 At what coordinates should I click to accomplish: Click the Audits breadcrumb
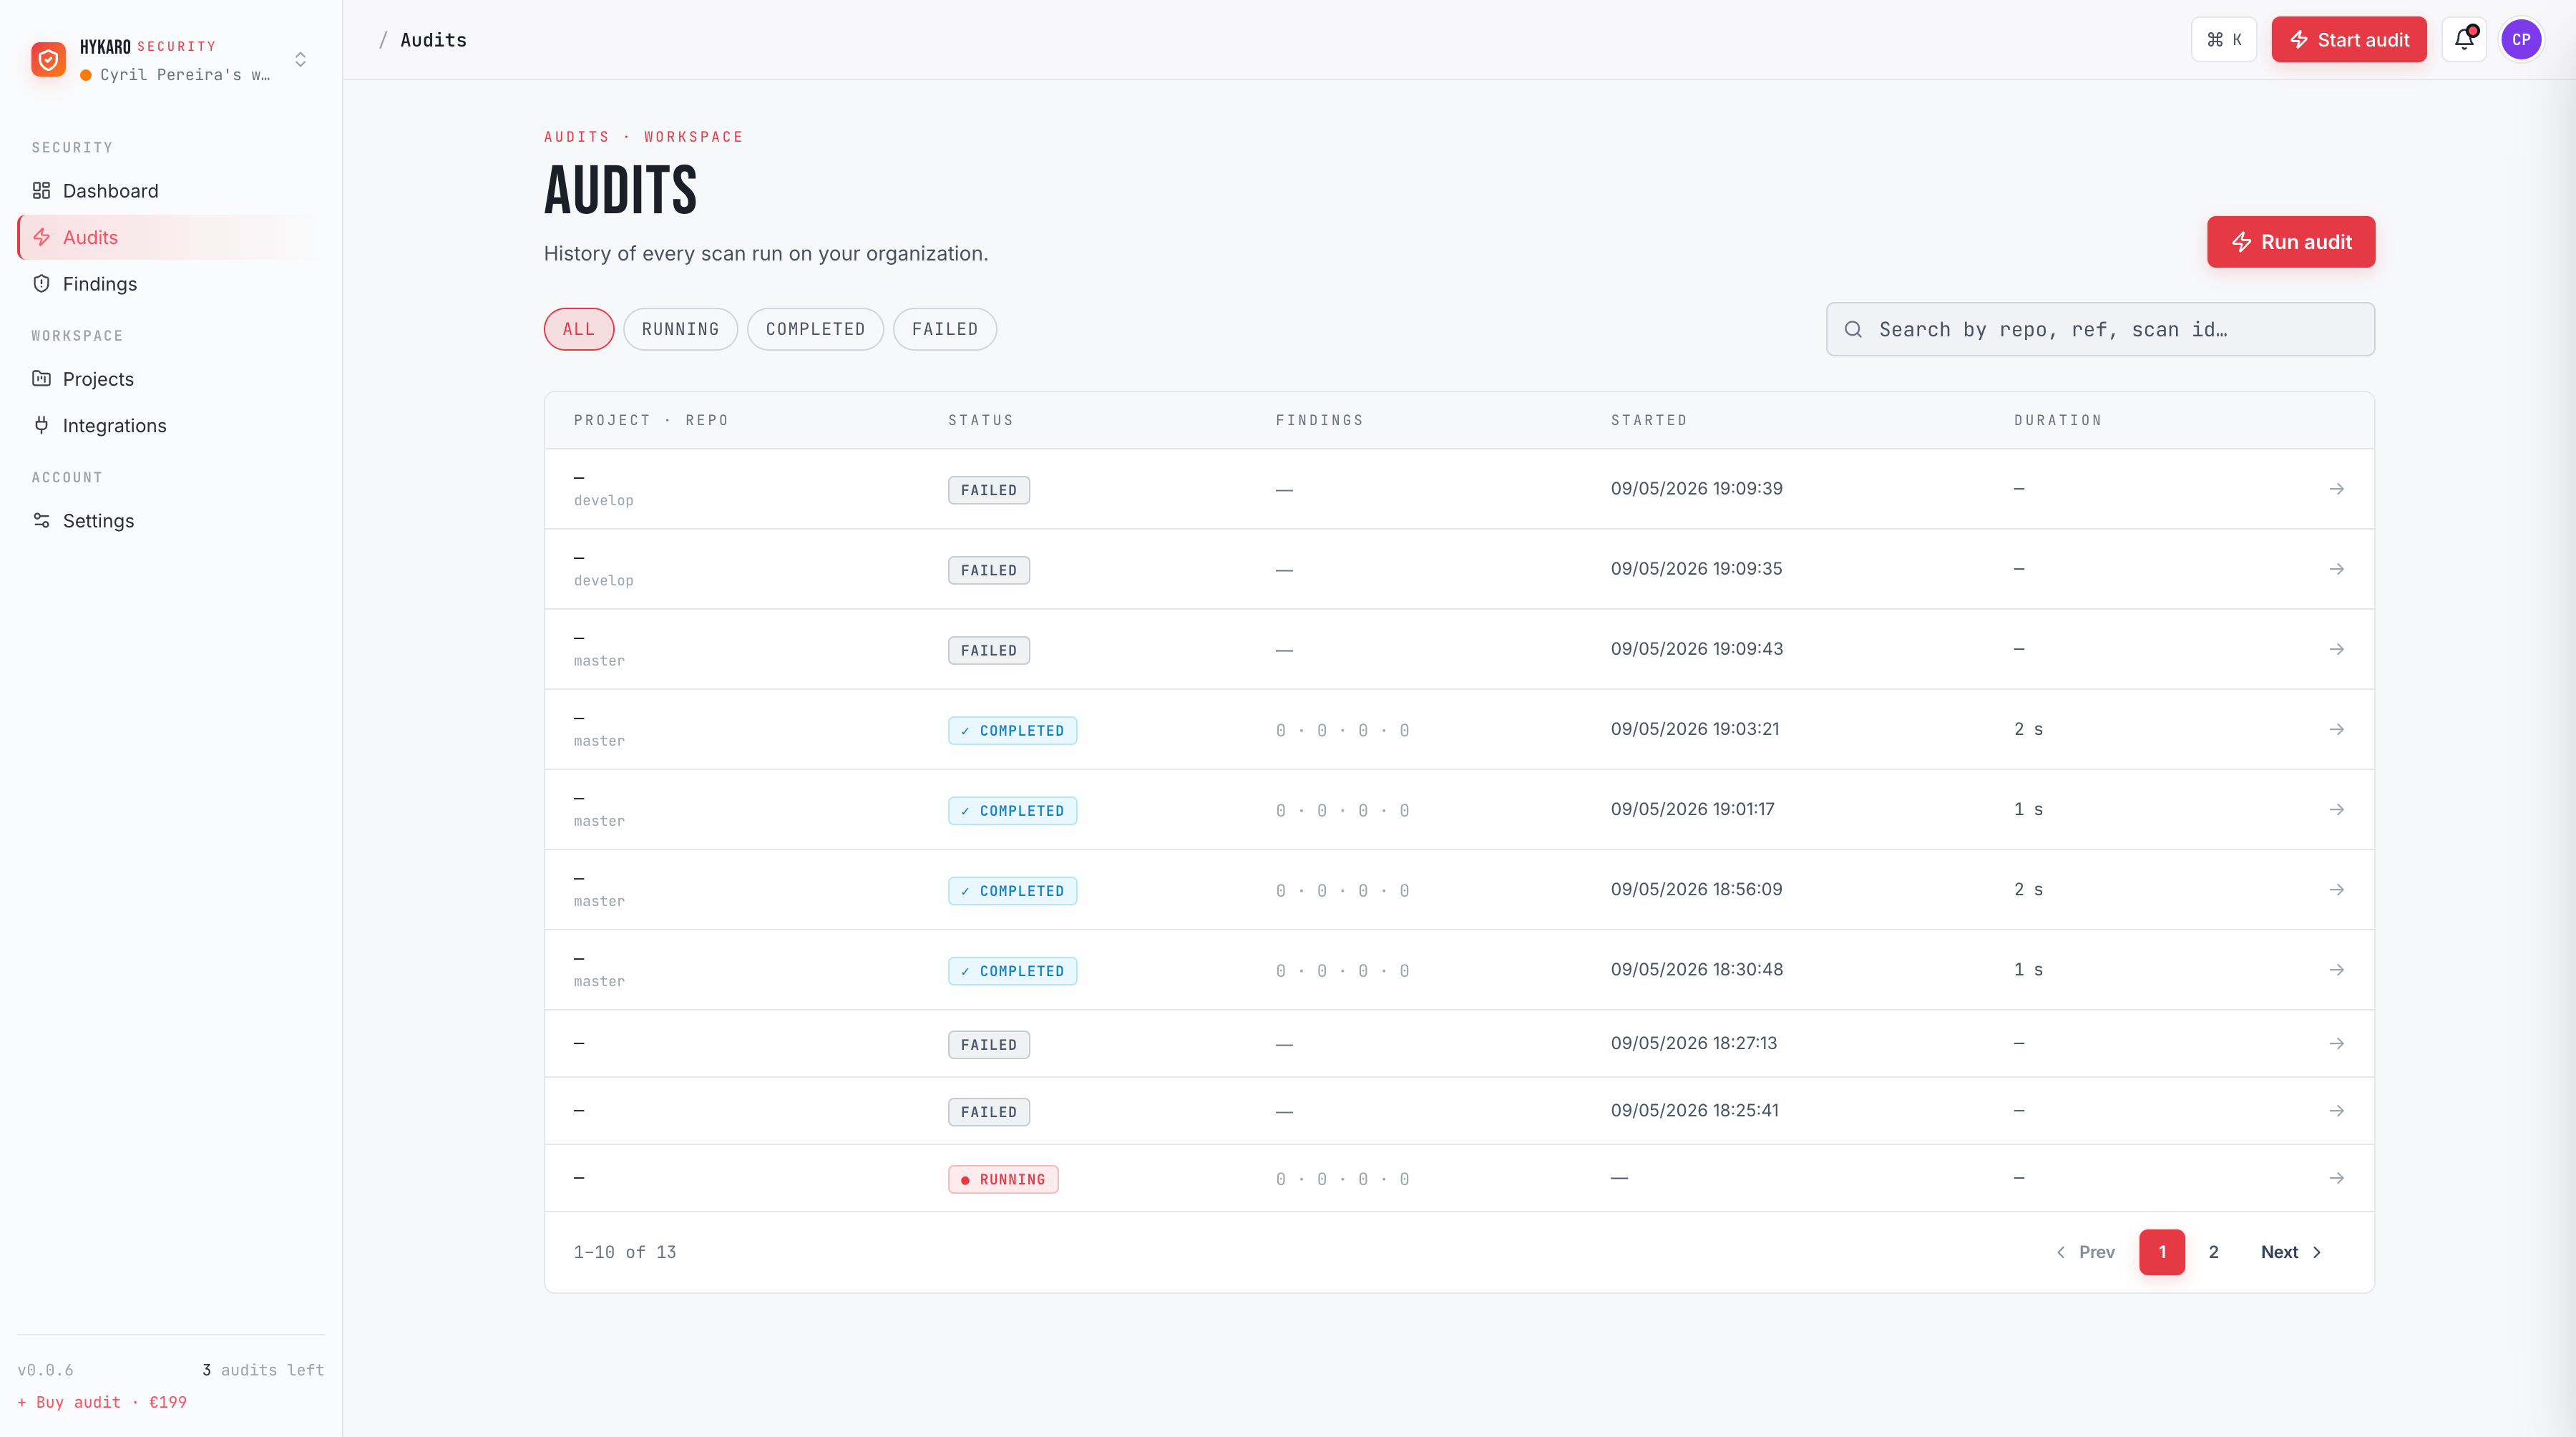tap(433, 40)
